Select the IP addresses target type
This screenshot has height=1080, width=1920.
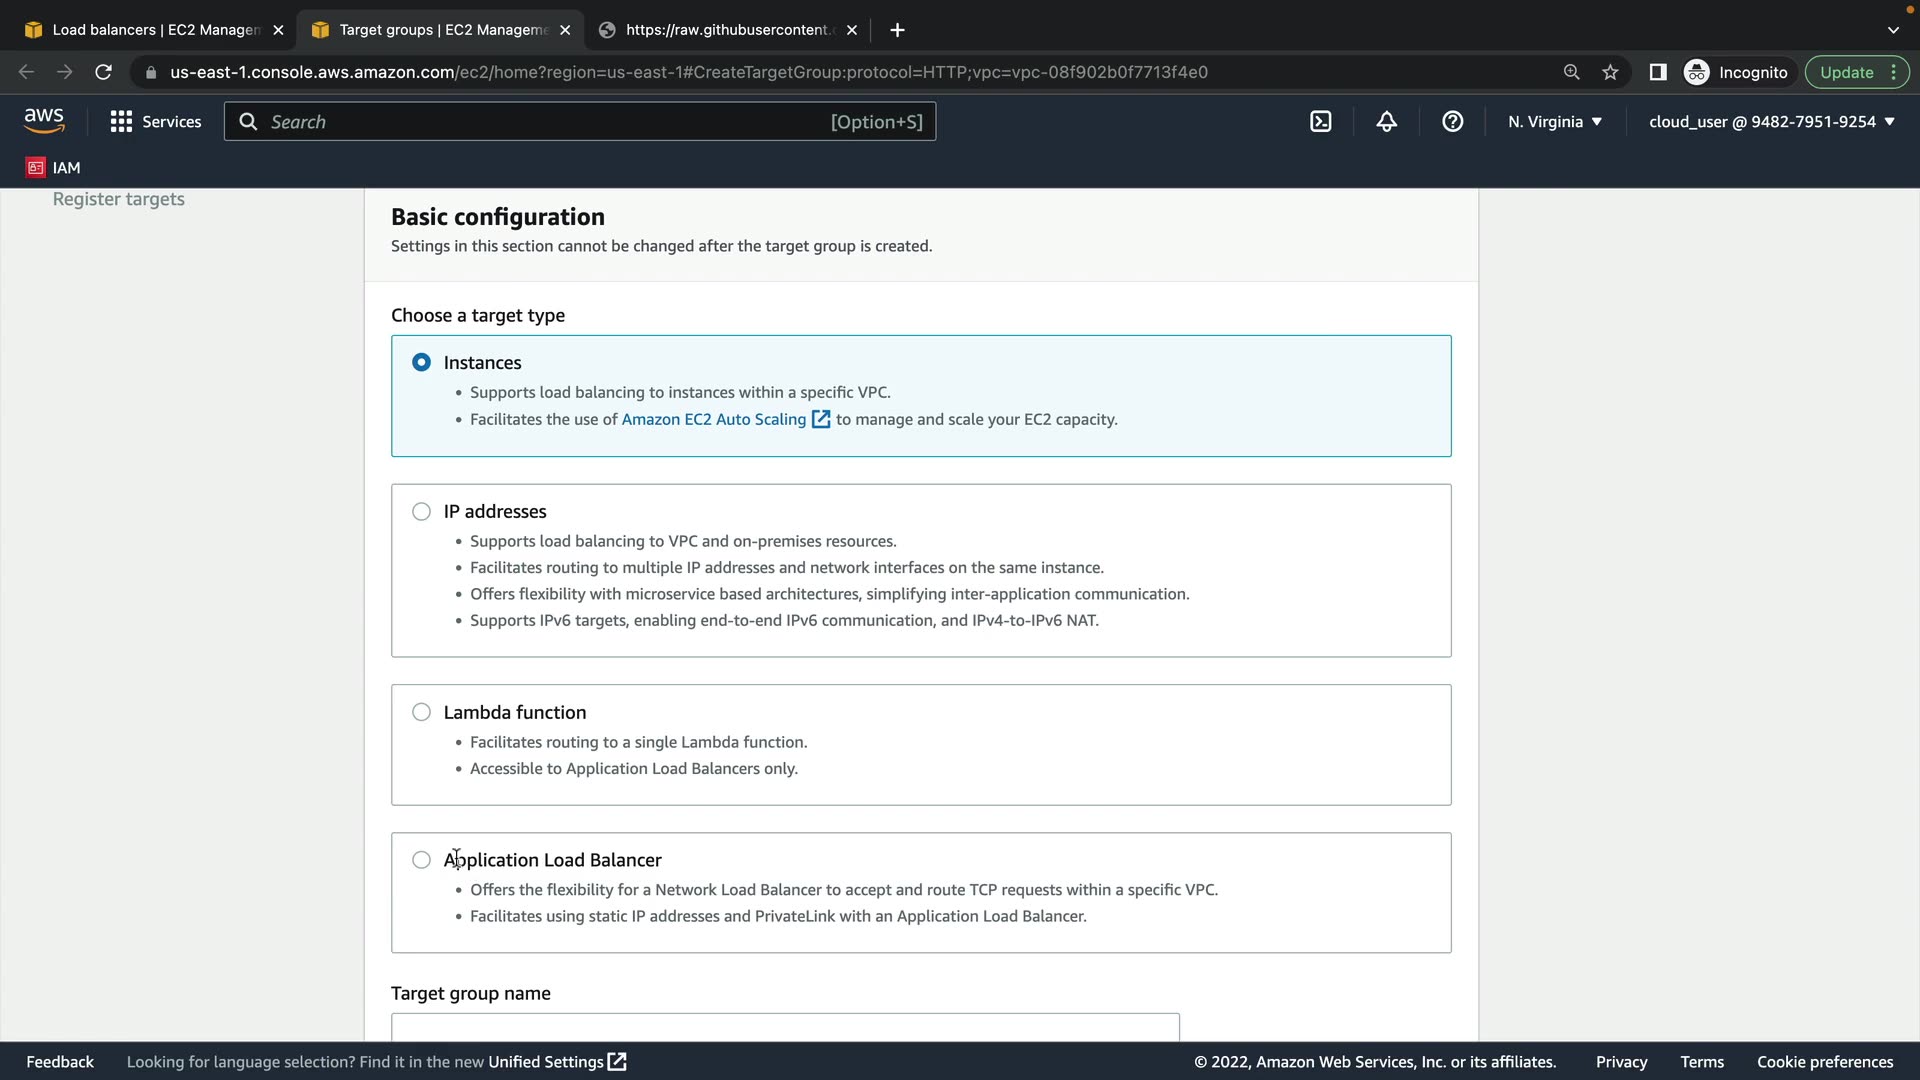[x=422, y=512]
